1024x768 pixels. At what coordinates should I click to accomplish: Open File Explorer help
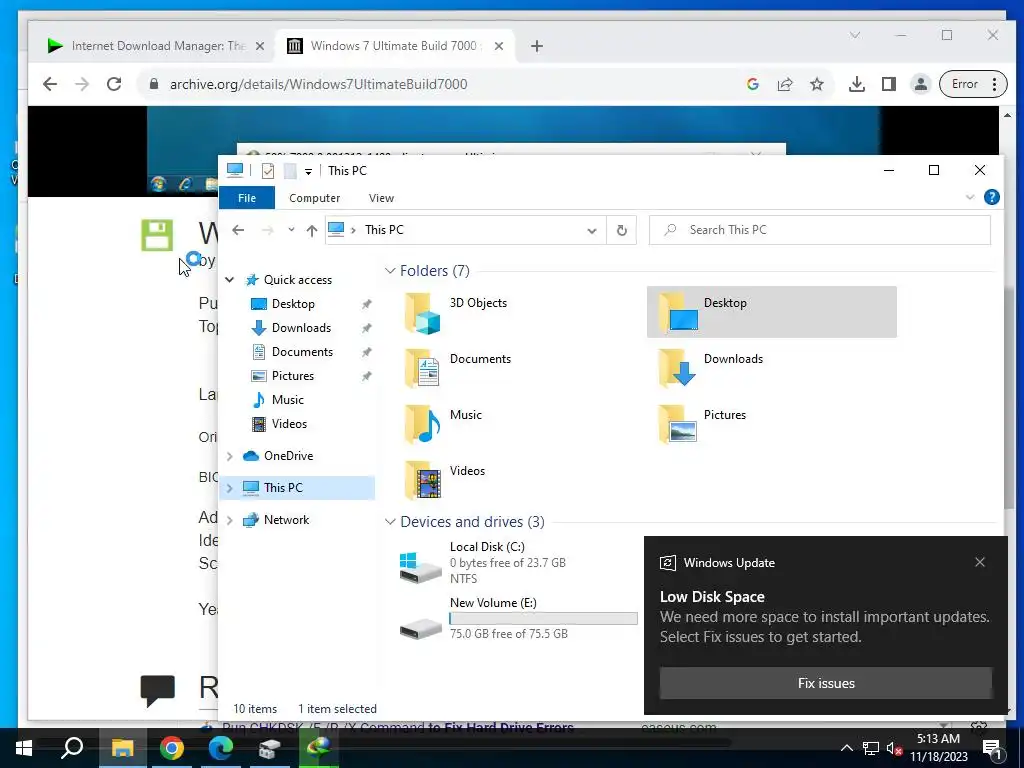coord(991,197)
